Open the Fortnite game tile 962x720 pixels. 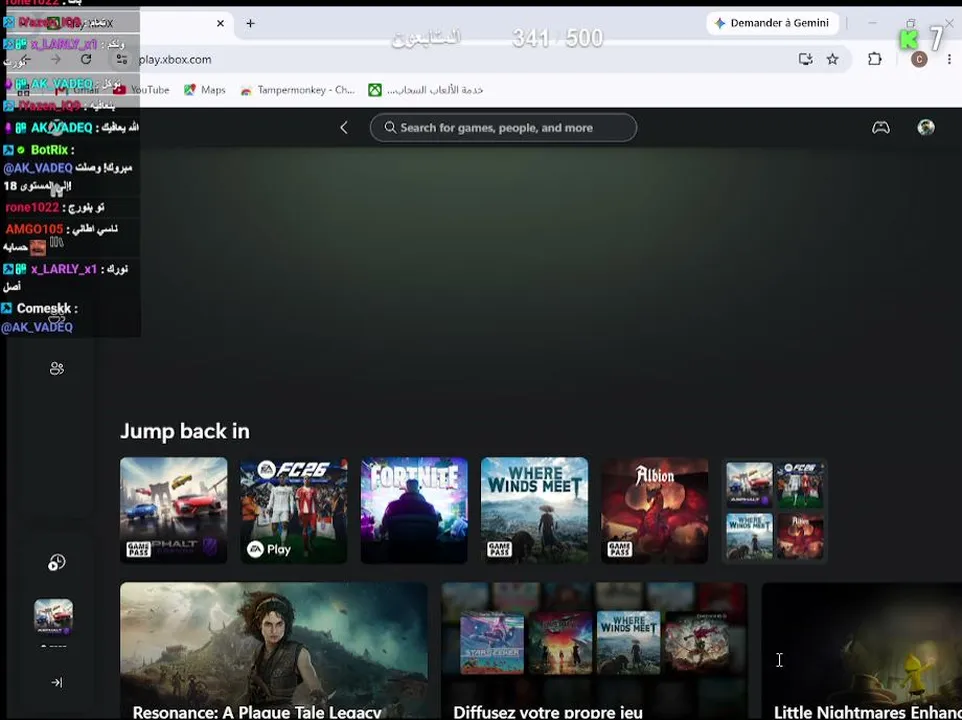[x=414, y=510]
